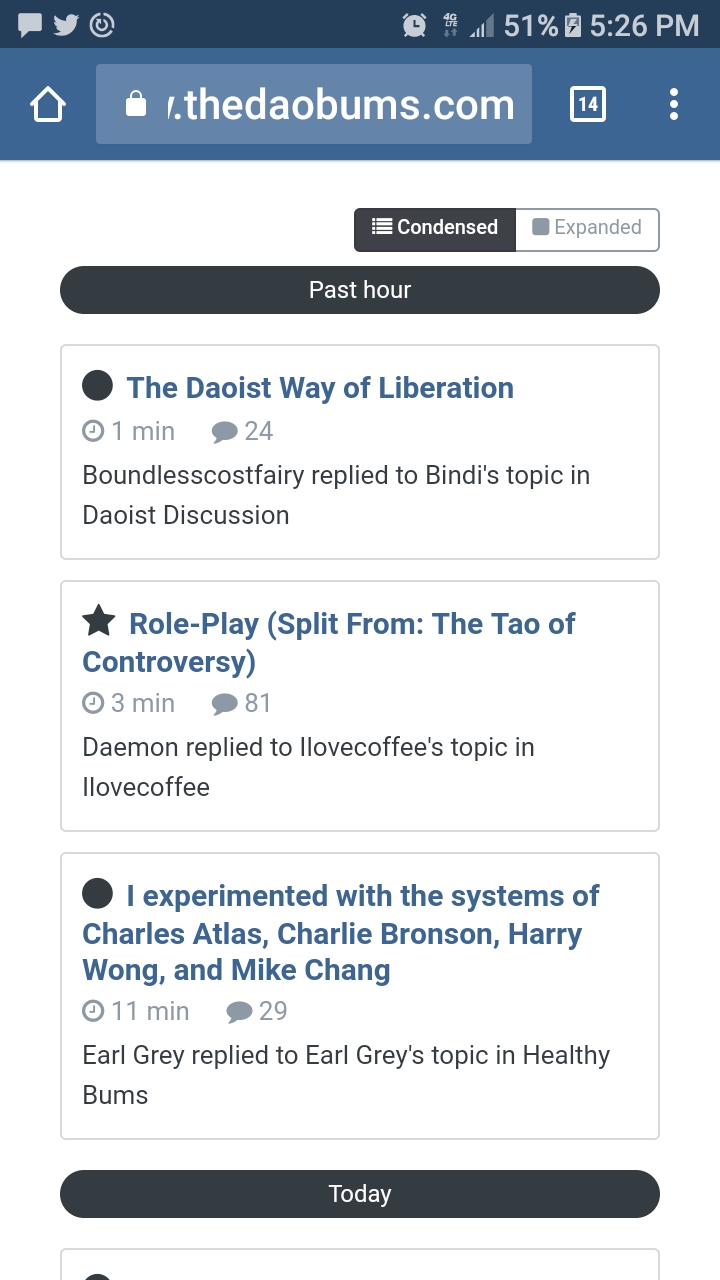Tap the 29 replies count
This screenshot has width=720, height=1280.
pyautogui.click(x=272, y=1011)
